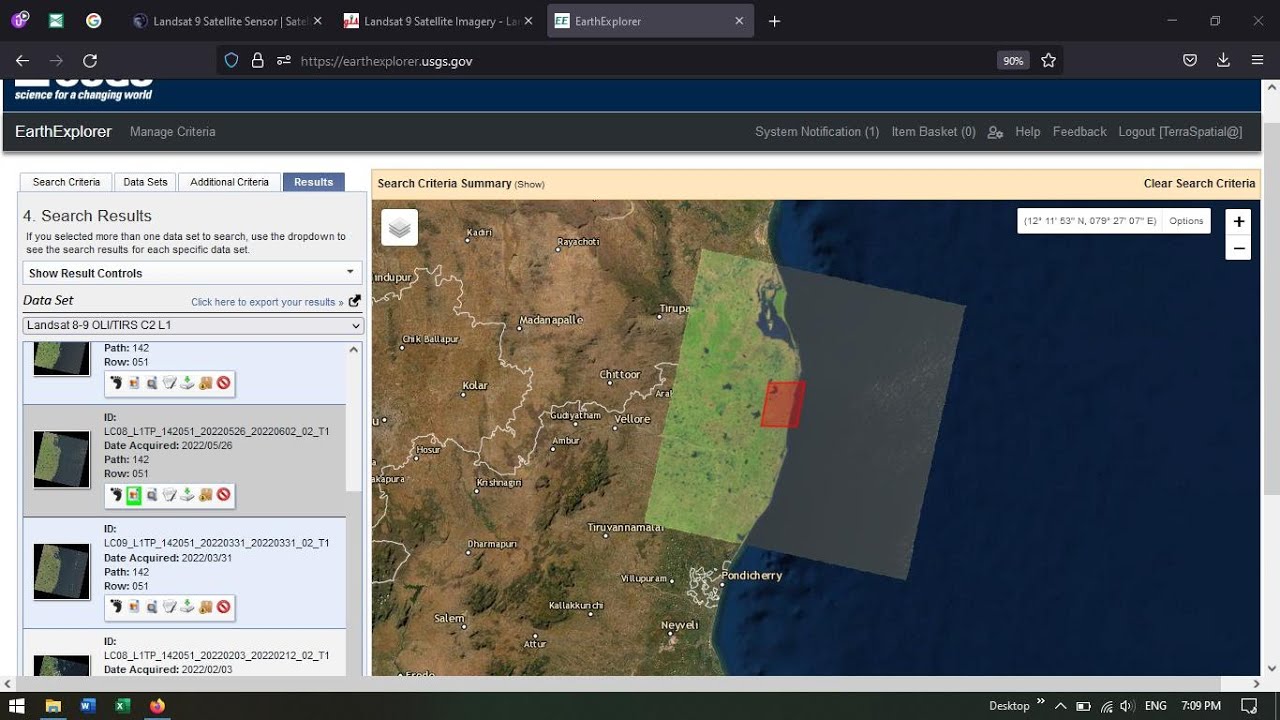Open the Item Basket (0)
The image size is (1280, 720).
click(933, 132)
